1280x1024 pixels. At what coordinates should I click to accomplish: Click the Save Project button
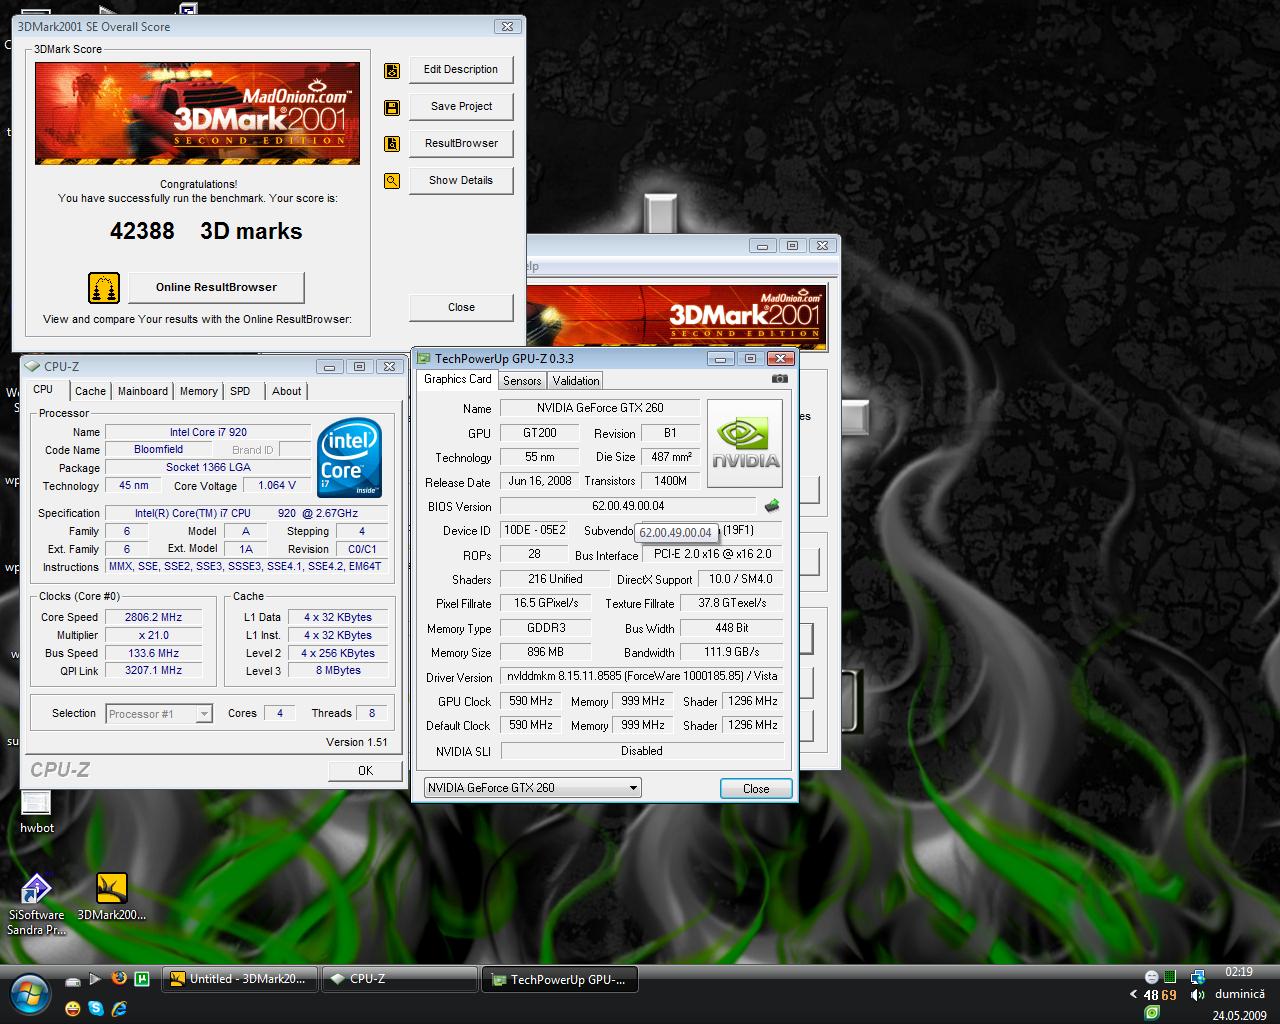(x=461, y=107)
